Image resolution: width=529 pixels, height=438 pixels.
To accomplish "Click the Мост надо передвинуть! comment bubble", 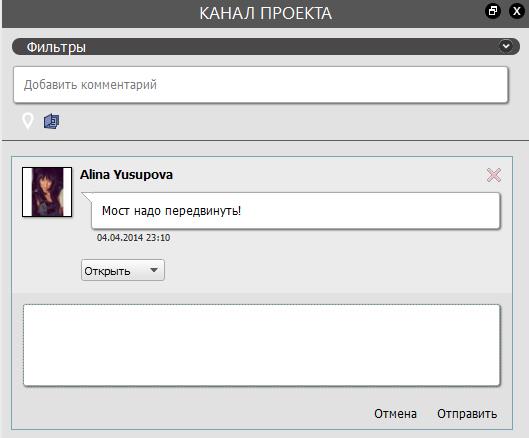I will click(296, 211).
